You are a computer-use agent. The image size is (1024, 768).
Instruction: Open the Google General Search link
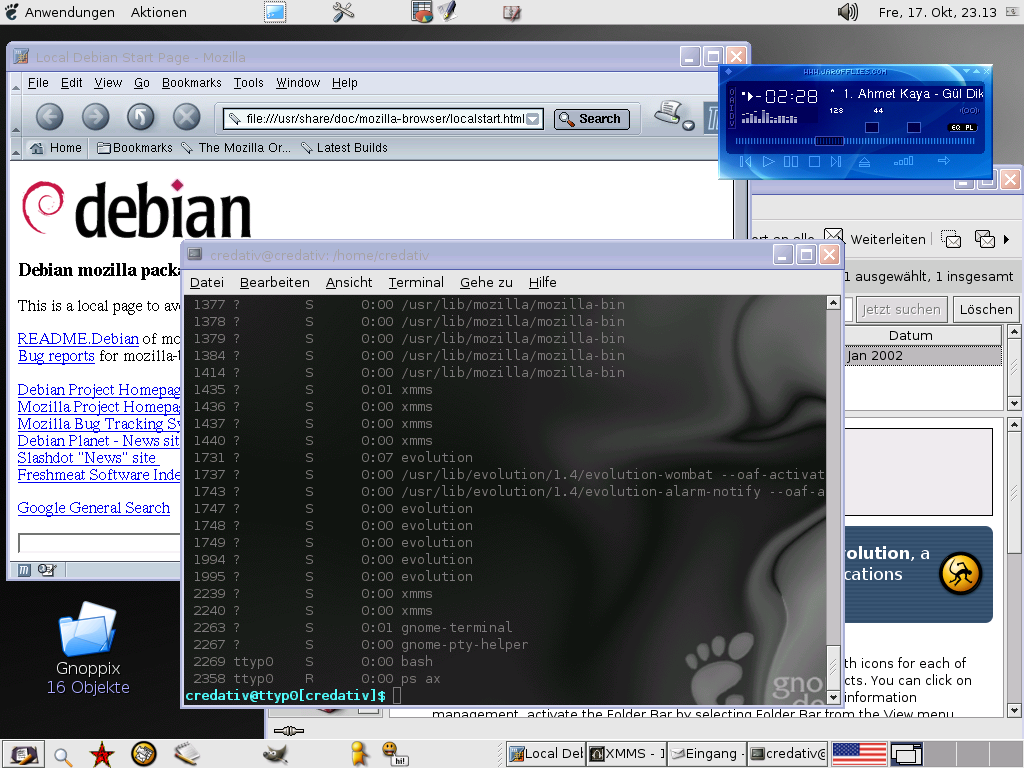(93, 508)
